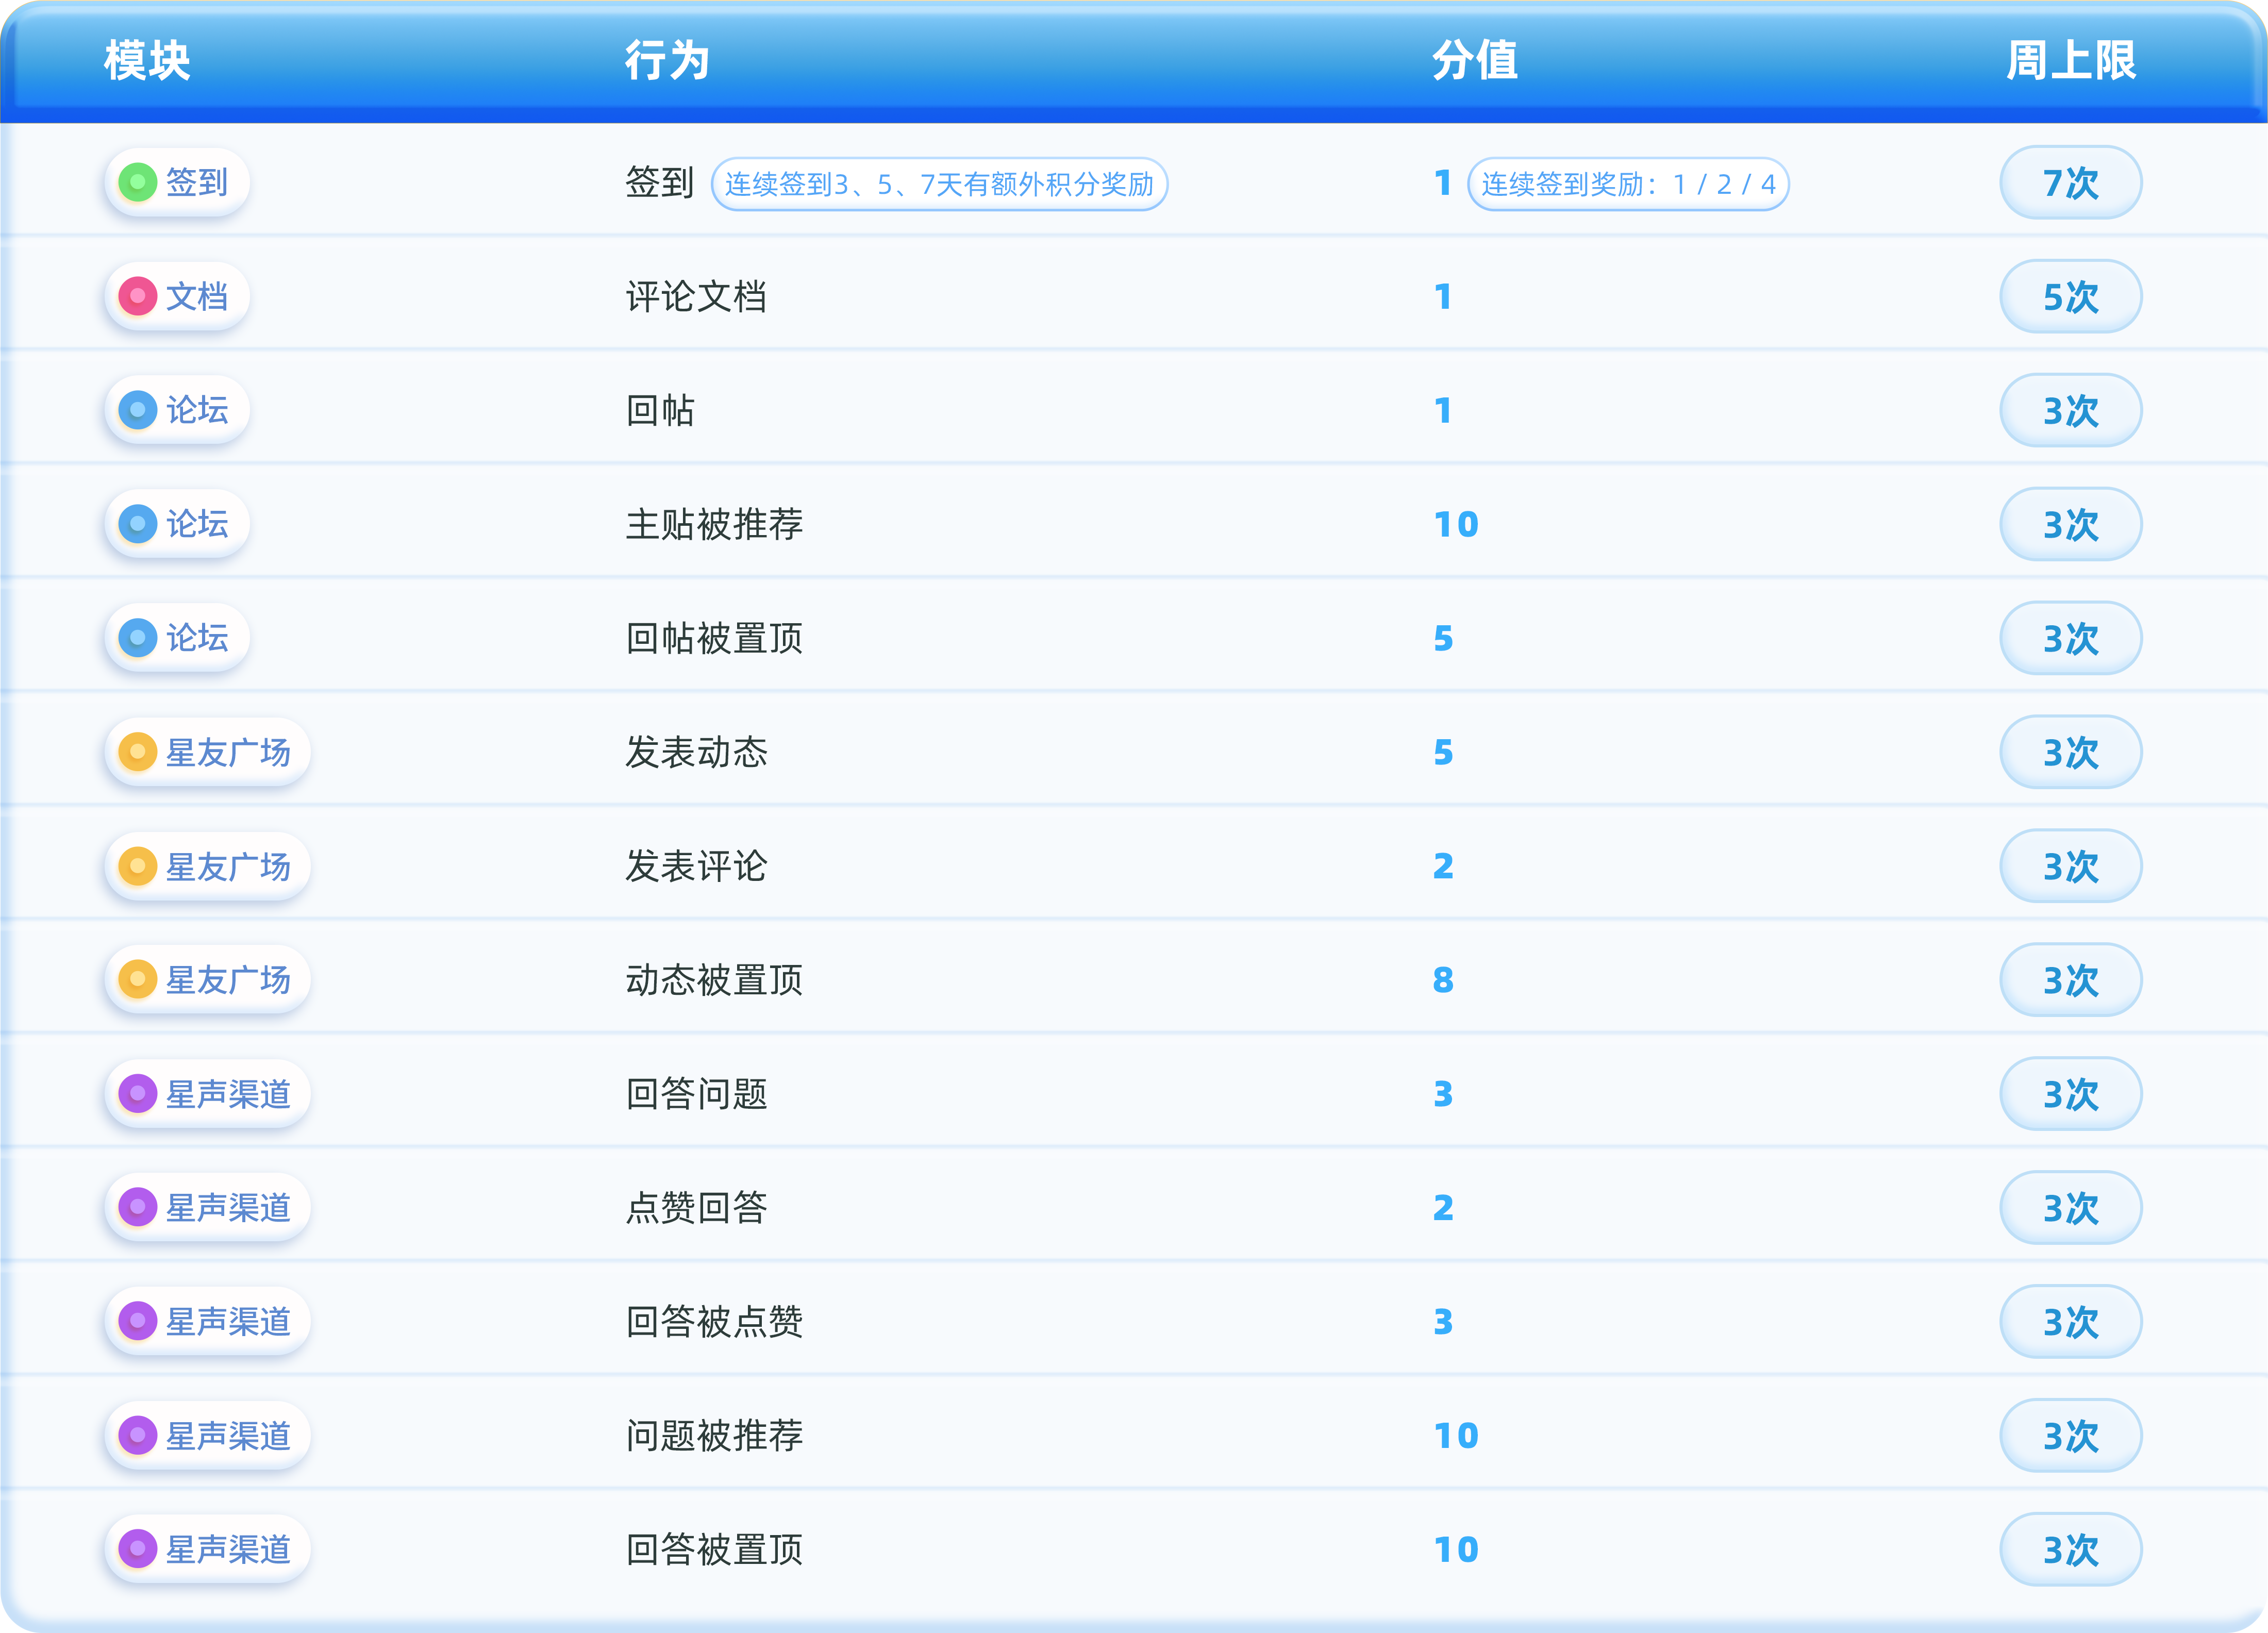Click the orange dot icon in the 发表动态 row
Screen dimensions: 2268x1633
pos(138,752)
